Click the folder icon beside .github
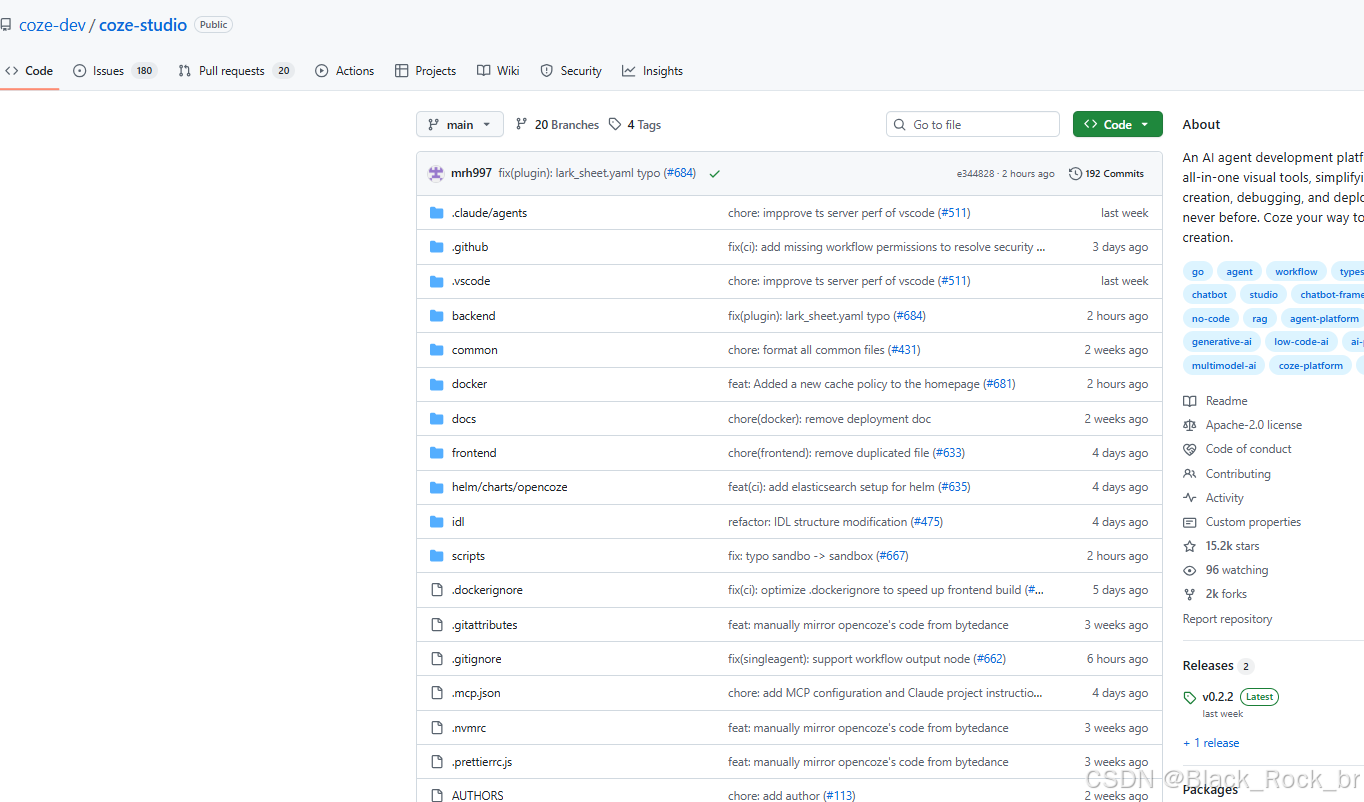The width and height of the screenshot is (1364, 802). [436, 247]
